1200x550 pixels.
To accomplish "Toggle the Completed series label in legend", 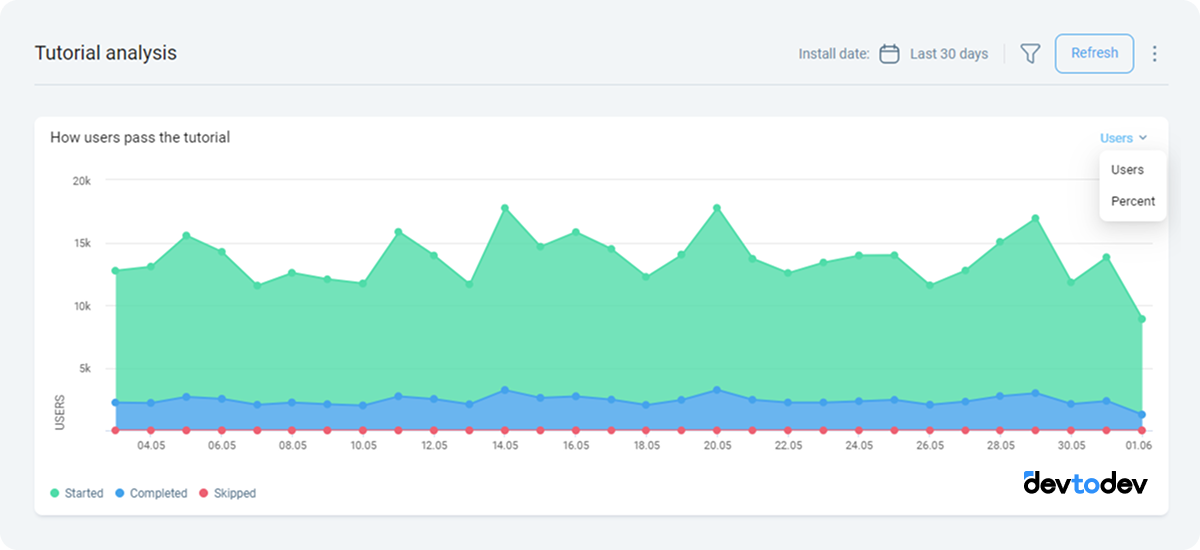I will (x=158, y=494).
